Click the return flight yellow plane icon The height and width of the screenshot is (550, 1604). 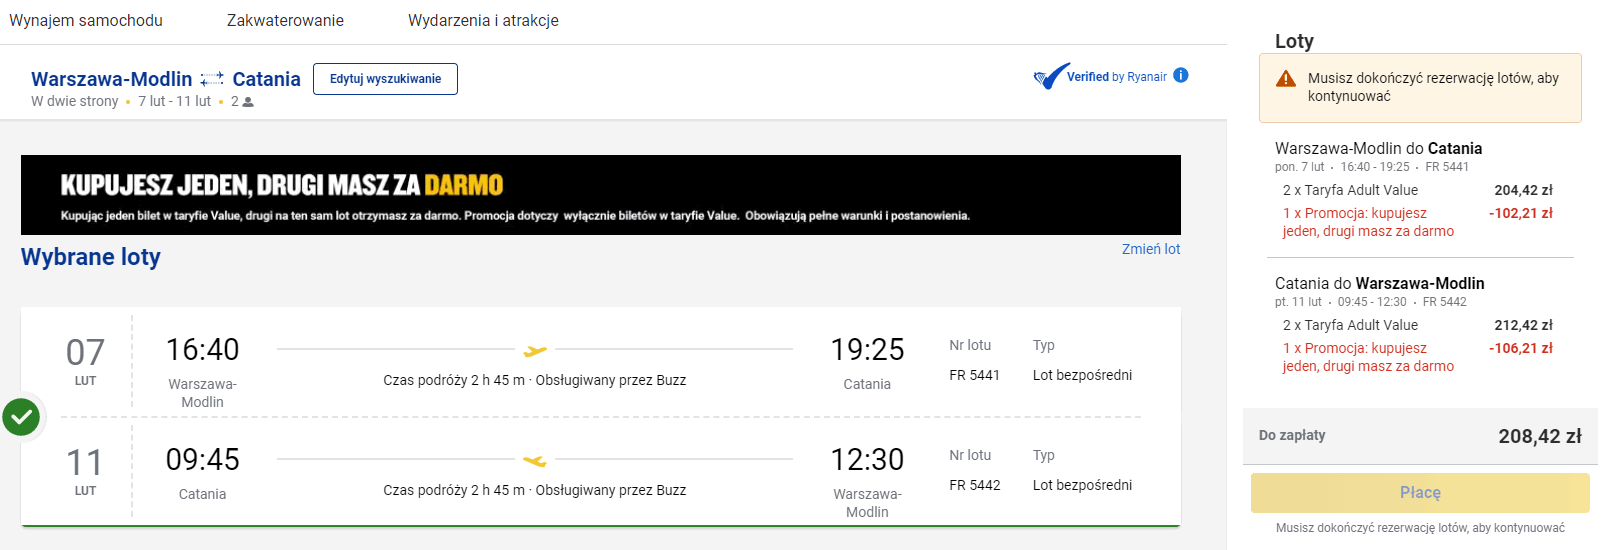[x=535, y=461]
